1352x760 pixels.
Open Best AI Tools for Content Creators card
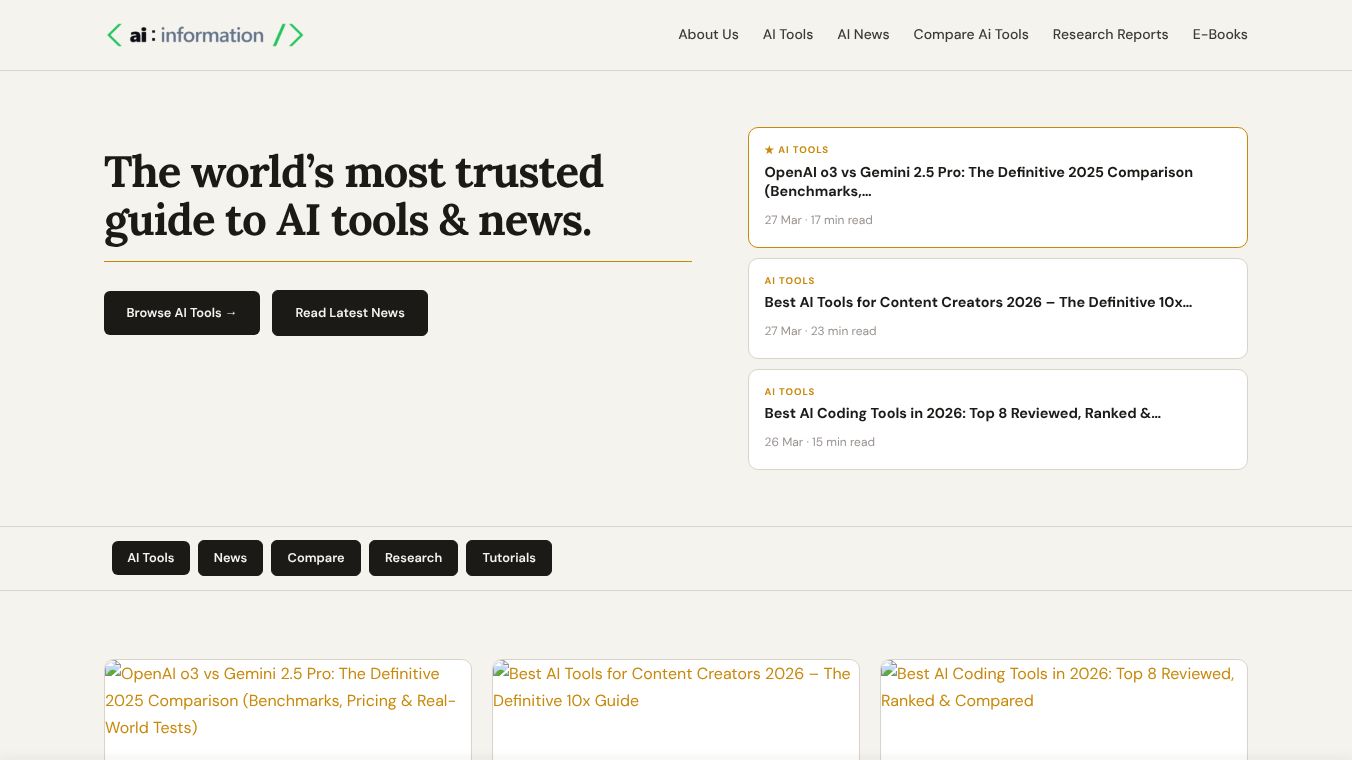[998, 308]
